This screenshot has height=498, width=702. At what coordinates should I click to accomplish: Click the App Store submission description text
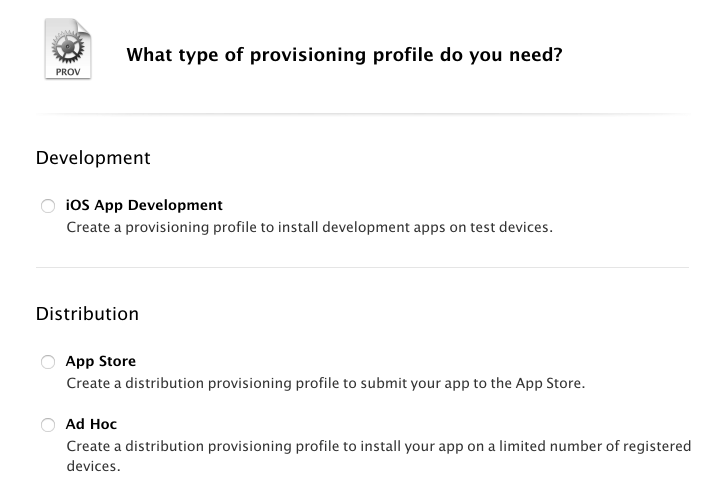pyautogui.click(x=325, y=383)
